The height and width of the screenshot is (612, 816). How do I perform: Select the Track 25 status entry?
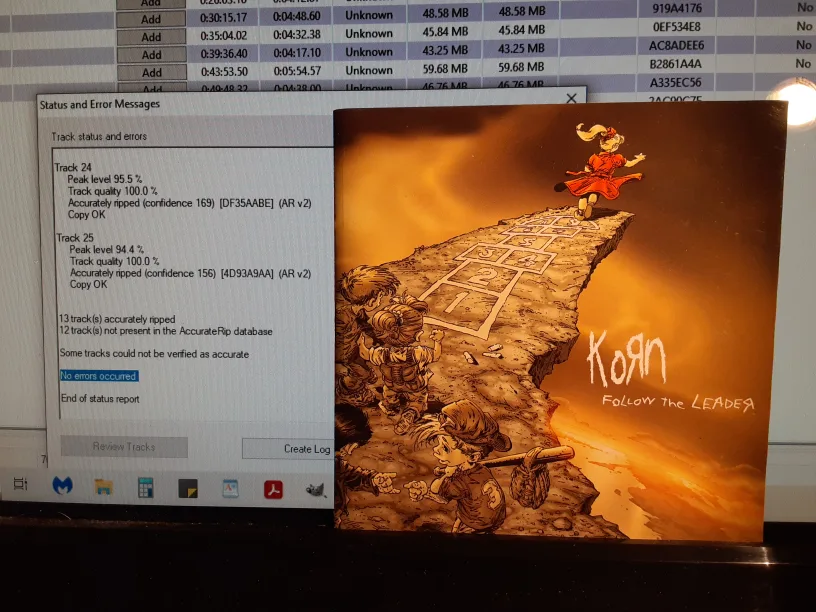(x=75, y=239)
